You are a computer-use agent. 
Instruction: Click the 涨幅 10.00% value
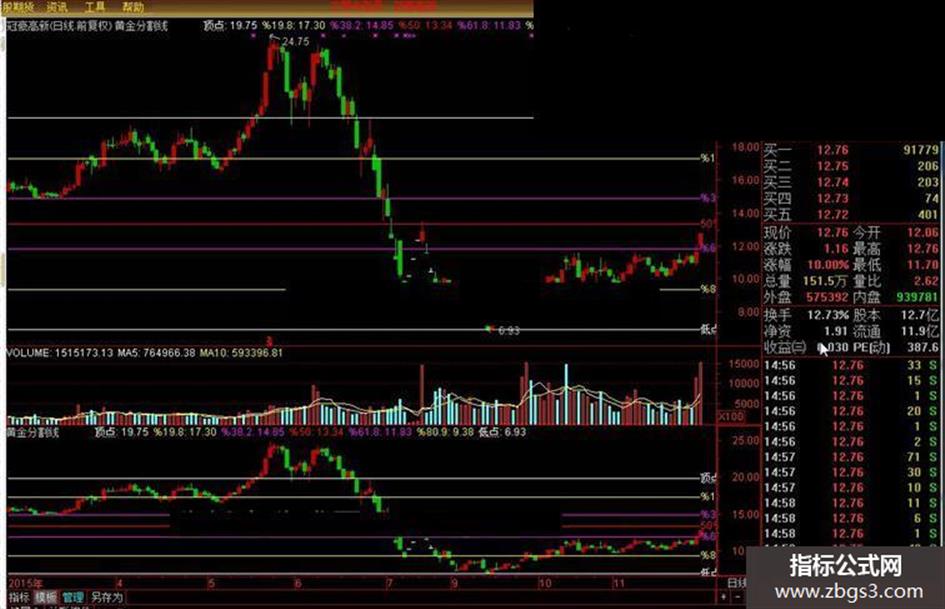(828, 265)
